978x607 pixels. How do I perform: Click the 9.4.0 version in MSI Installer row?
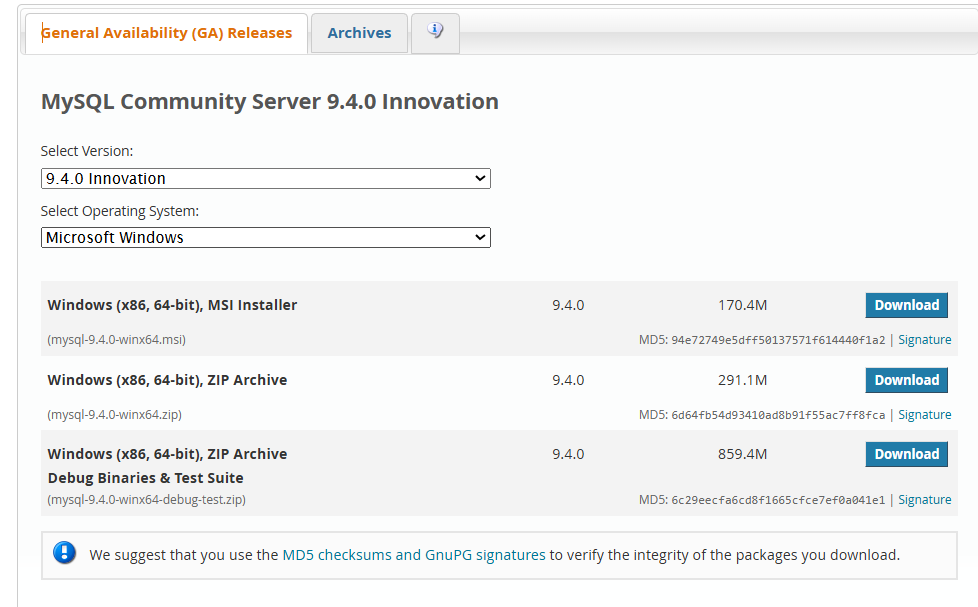coord(568,305)
